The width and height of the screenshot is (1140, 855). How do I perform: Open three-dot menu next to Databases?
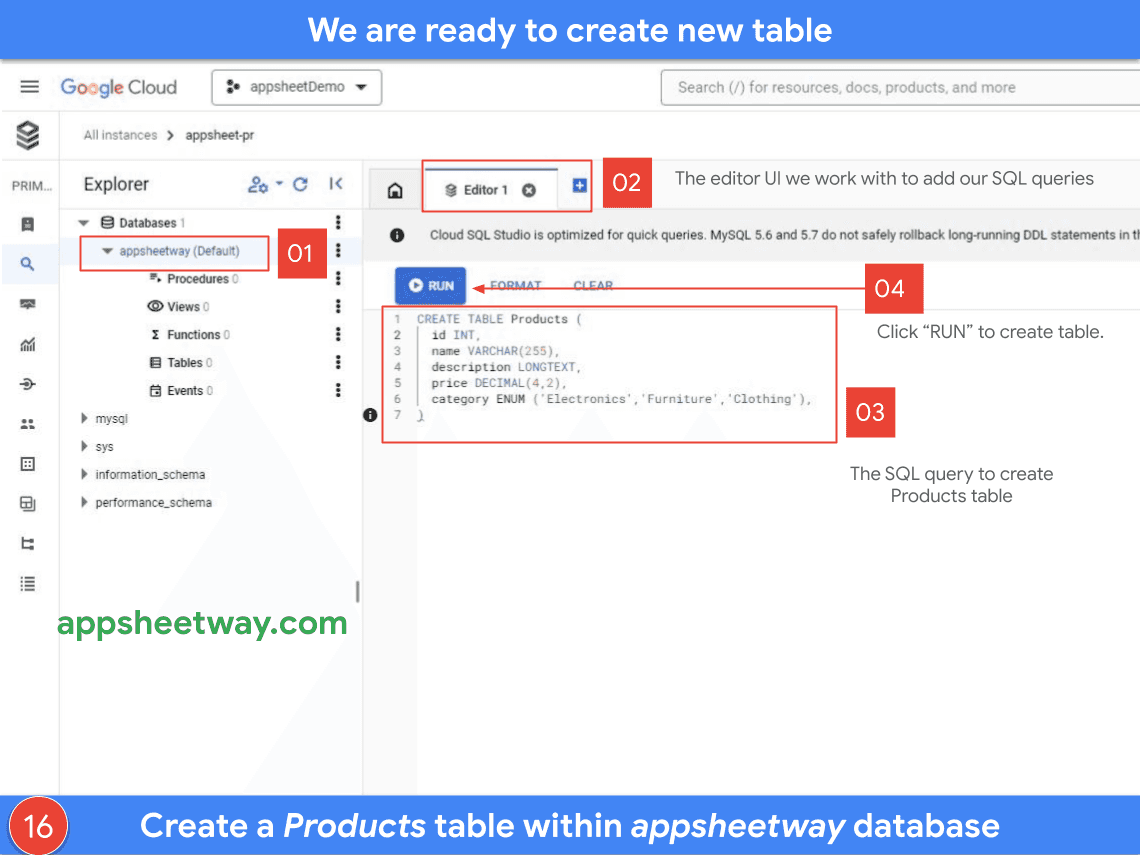pyautogui.click(x=338, y=223)
